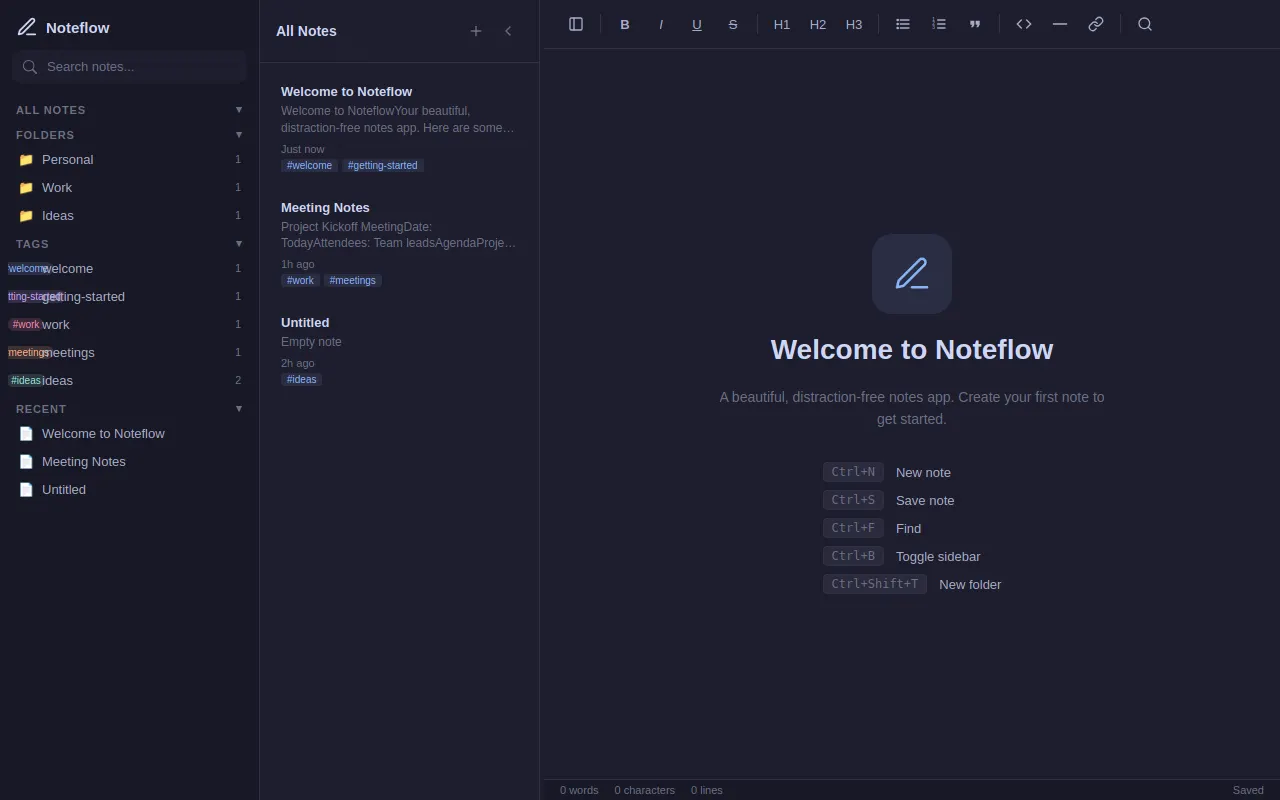This screenshot has width=1280, height=800.
Task: Filter by the work tag in sidebar
Action: [x=129, y=324]
